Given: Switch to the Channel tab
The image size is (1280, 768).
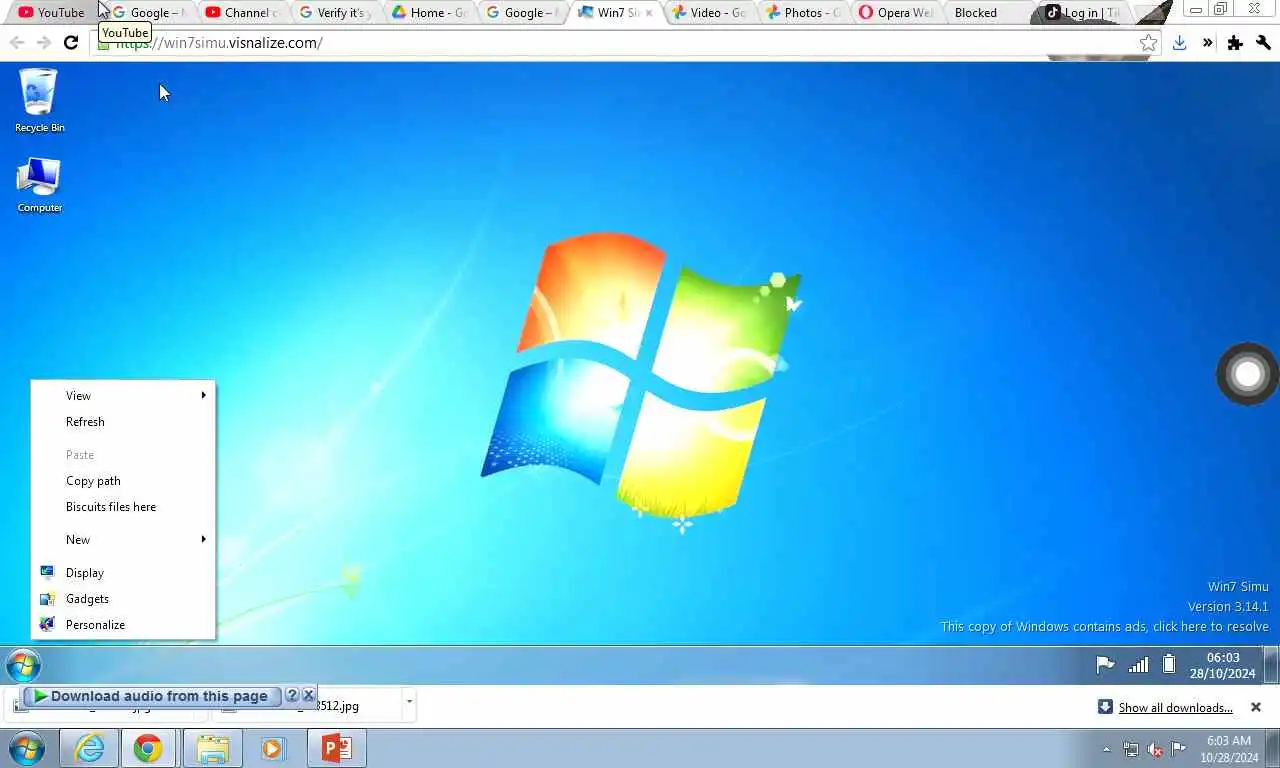Looking at the screenshot, I should tap(241, 13).
